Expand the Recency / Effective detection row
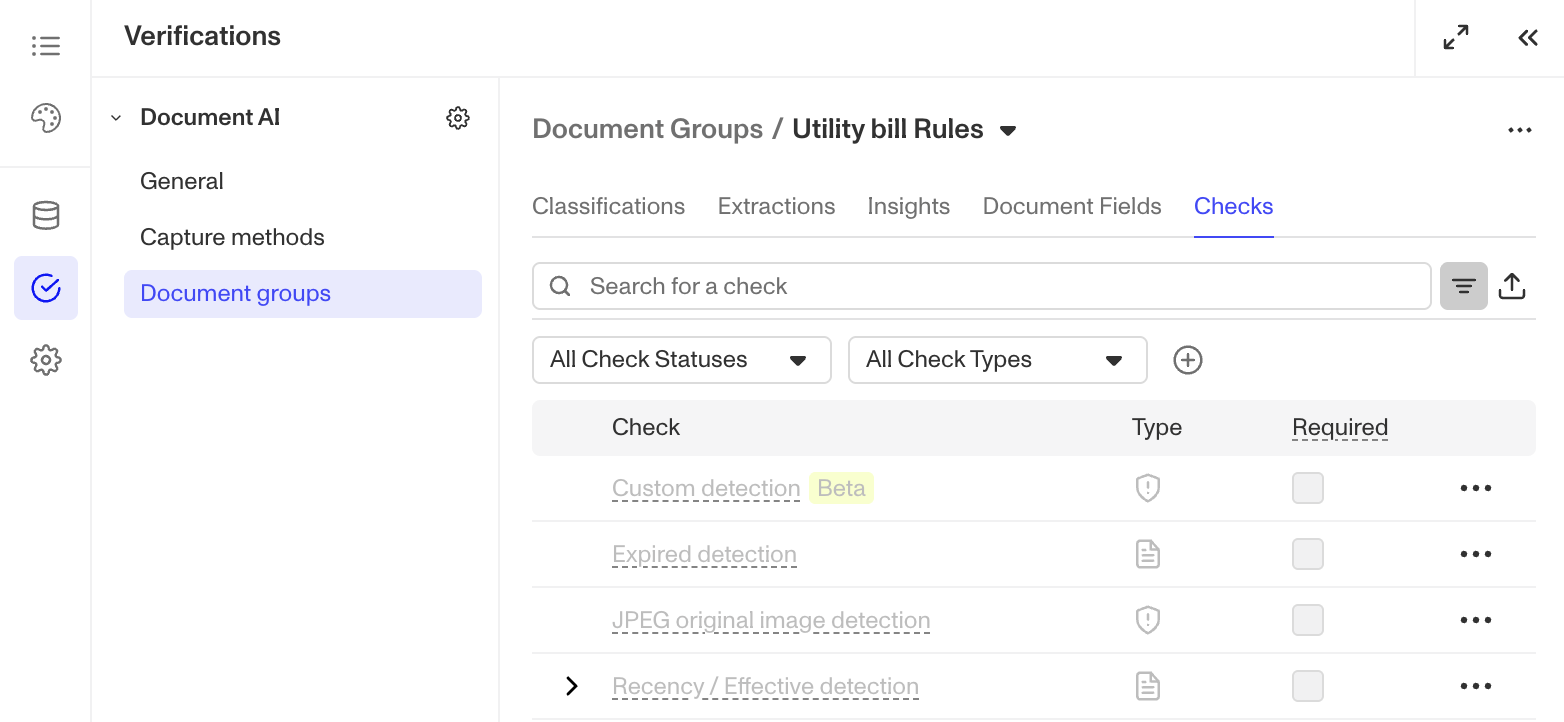 (x=572, y=686)
